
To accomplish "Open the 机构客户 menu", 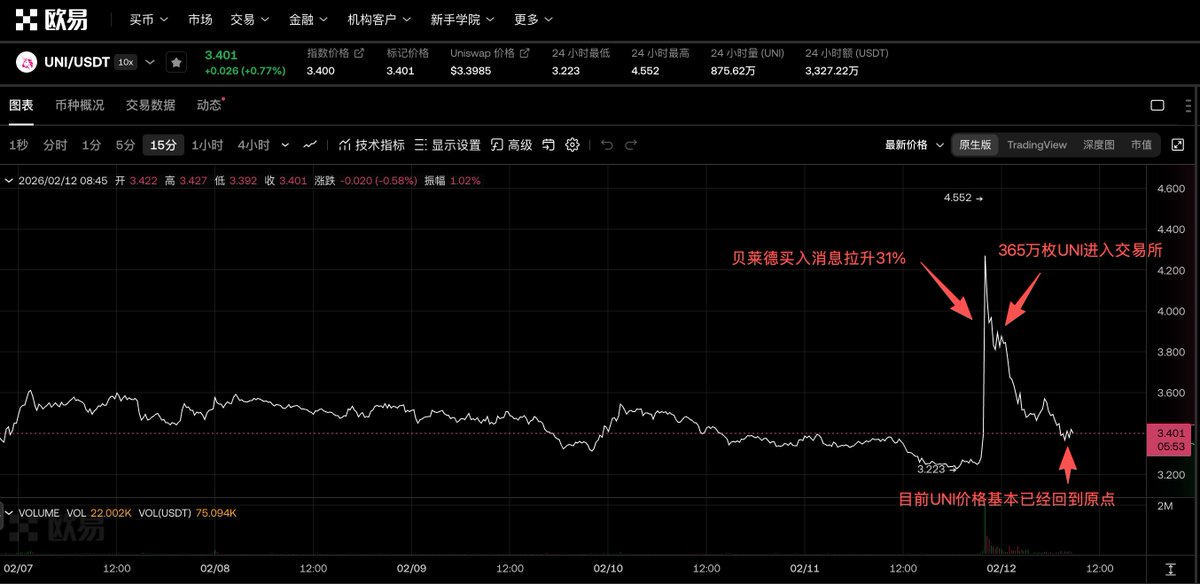I will pyautogui.click(x=379, y=19).
